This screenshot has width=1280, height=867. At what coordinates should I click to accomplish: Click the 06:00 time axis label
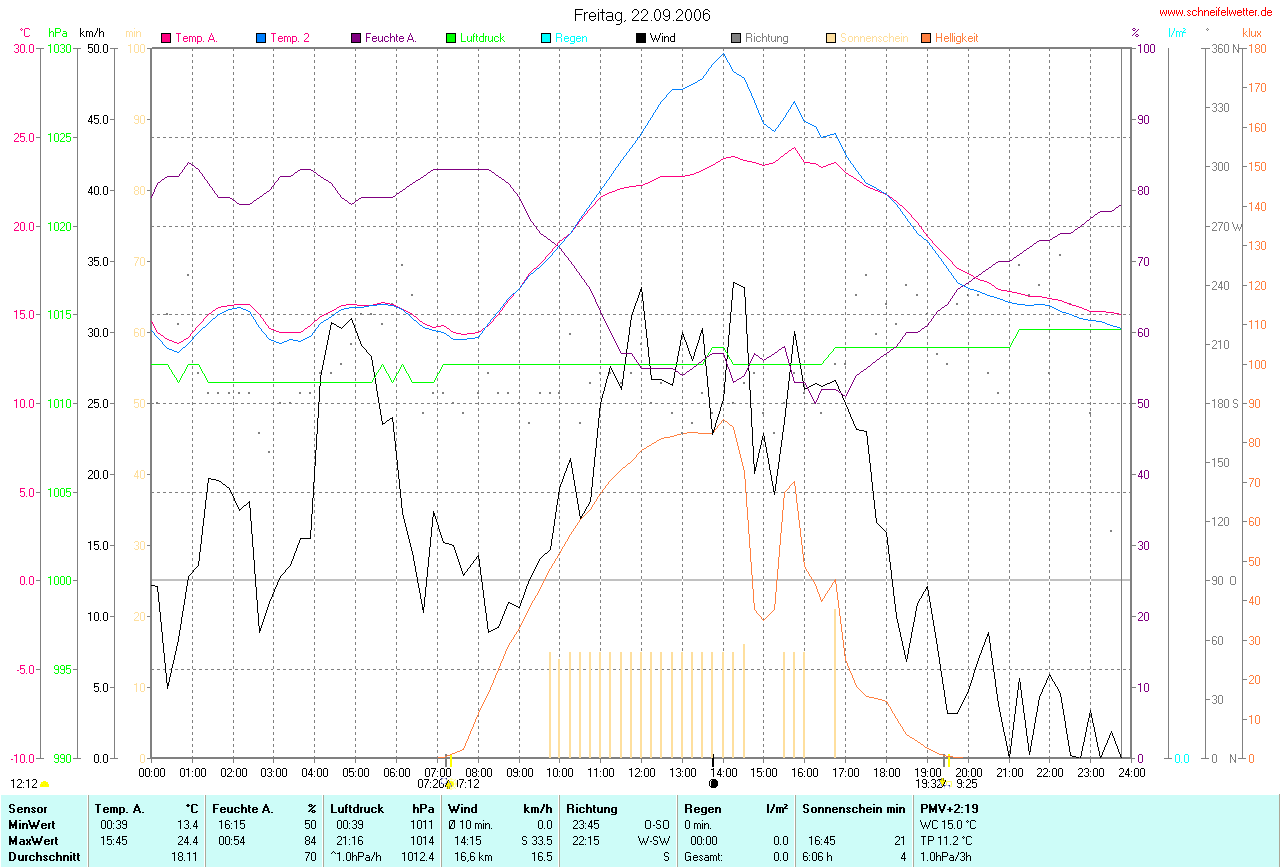click(396, 773)
